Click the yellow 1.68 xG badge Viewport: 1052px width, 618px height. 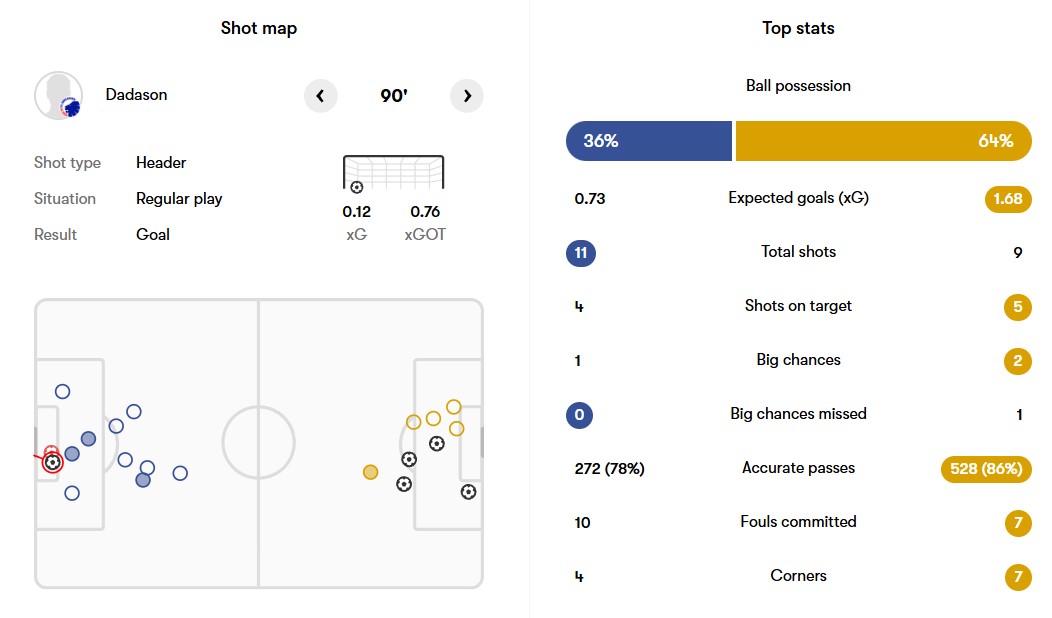coord(1007,198)
